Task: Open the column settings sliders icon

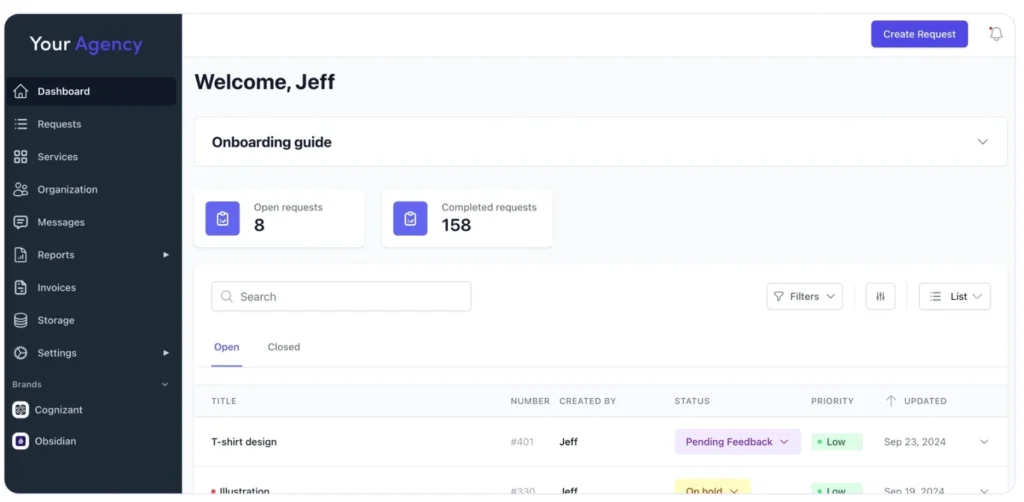Action: tap(880, 296)
